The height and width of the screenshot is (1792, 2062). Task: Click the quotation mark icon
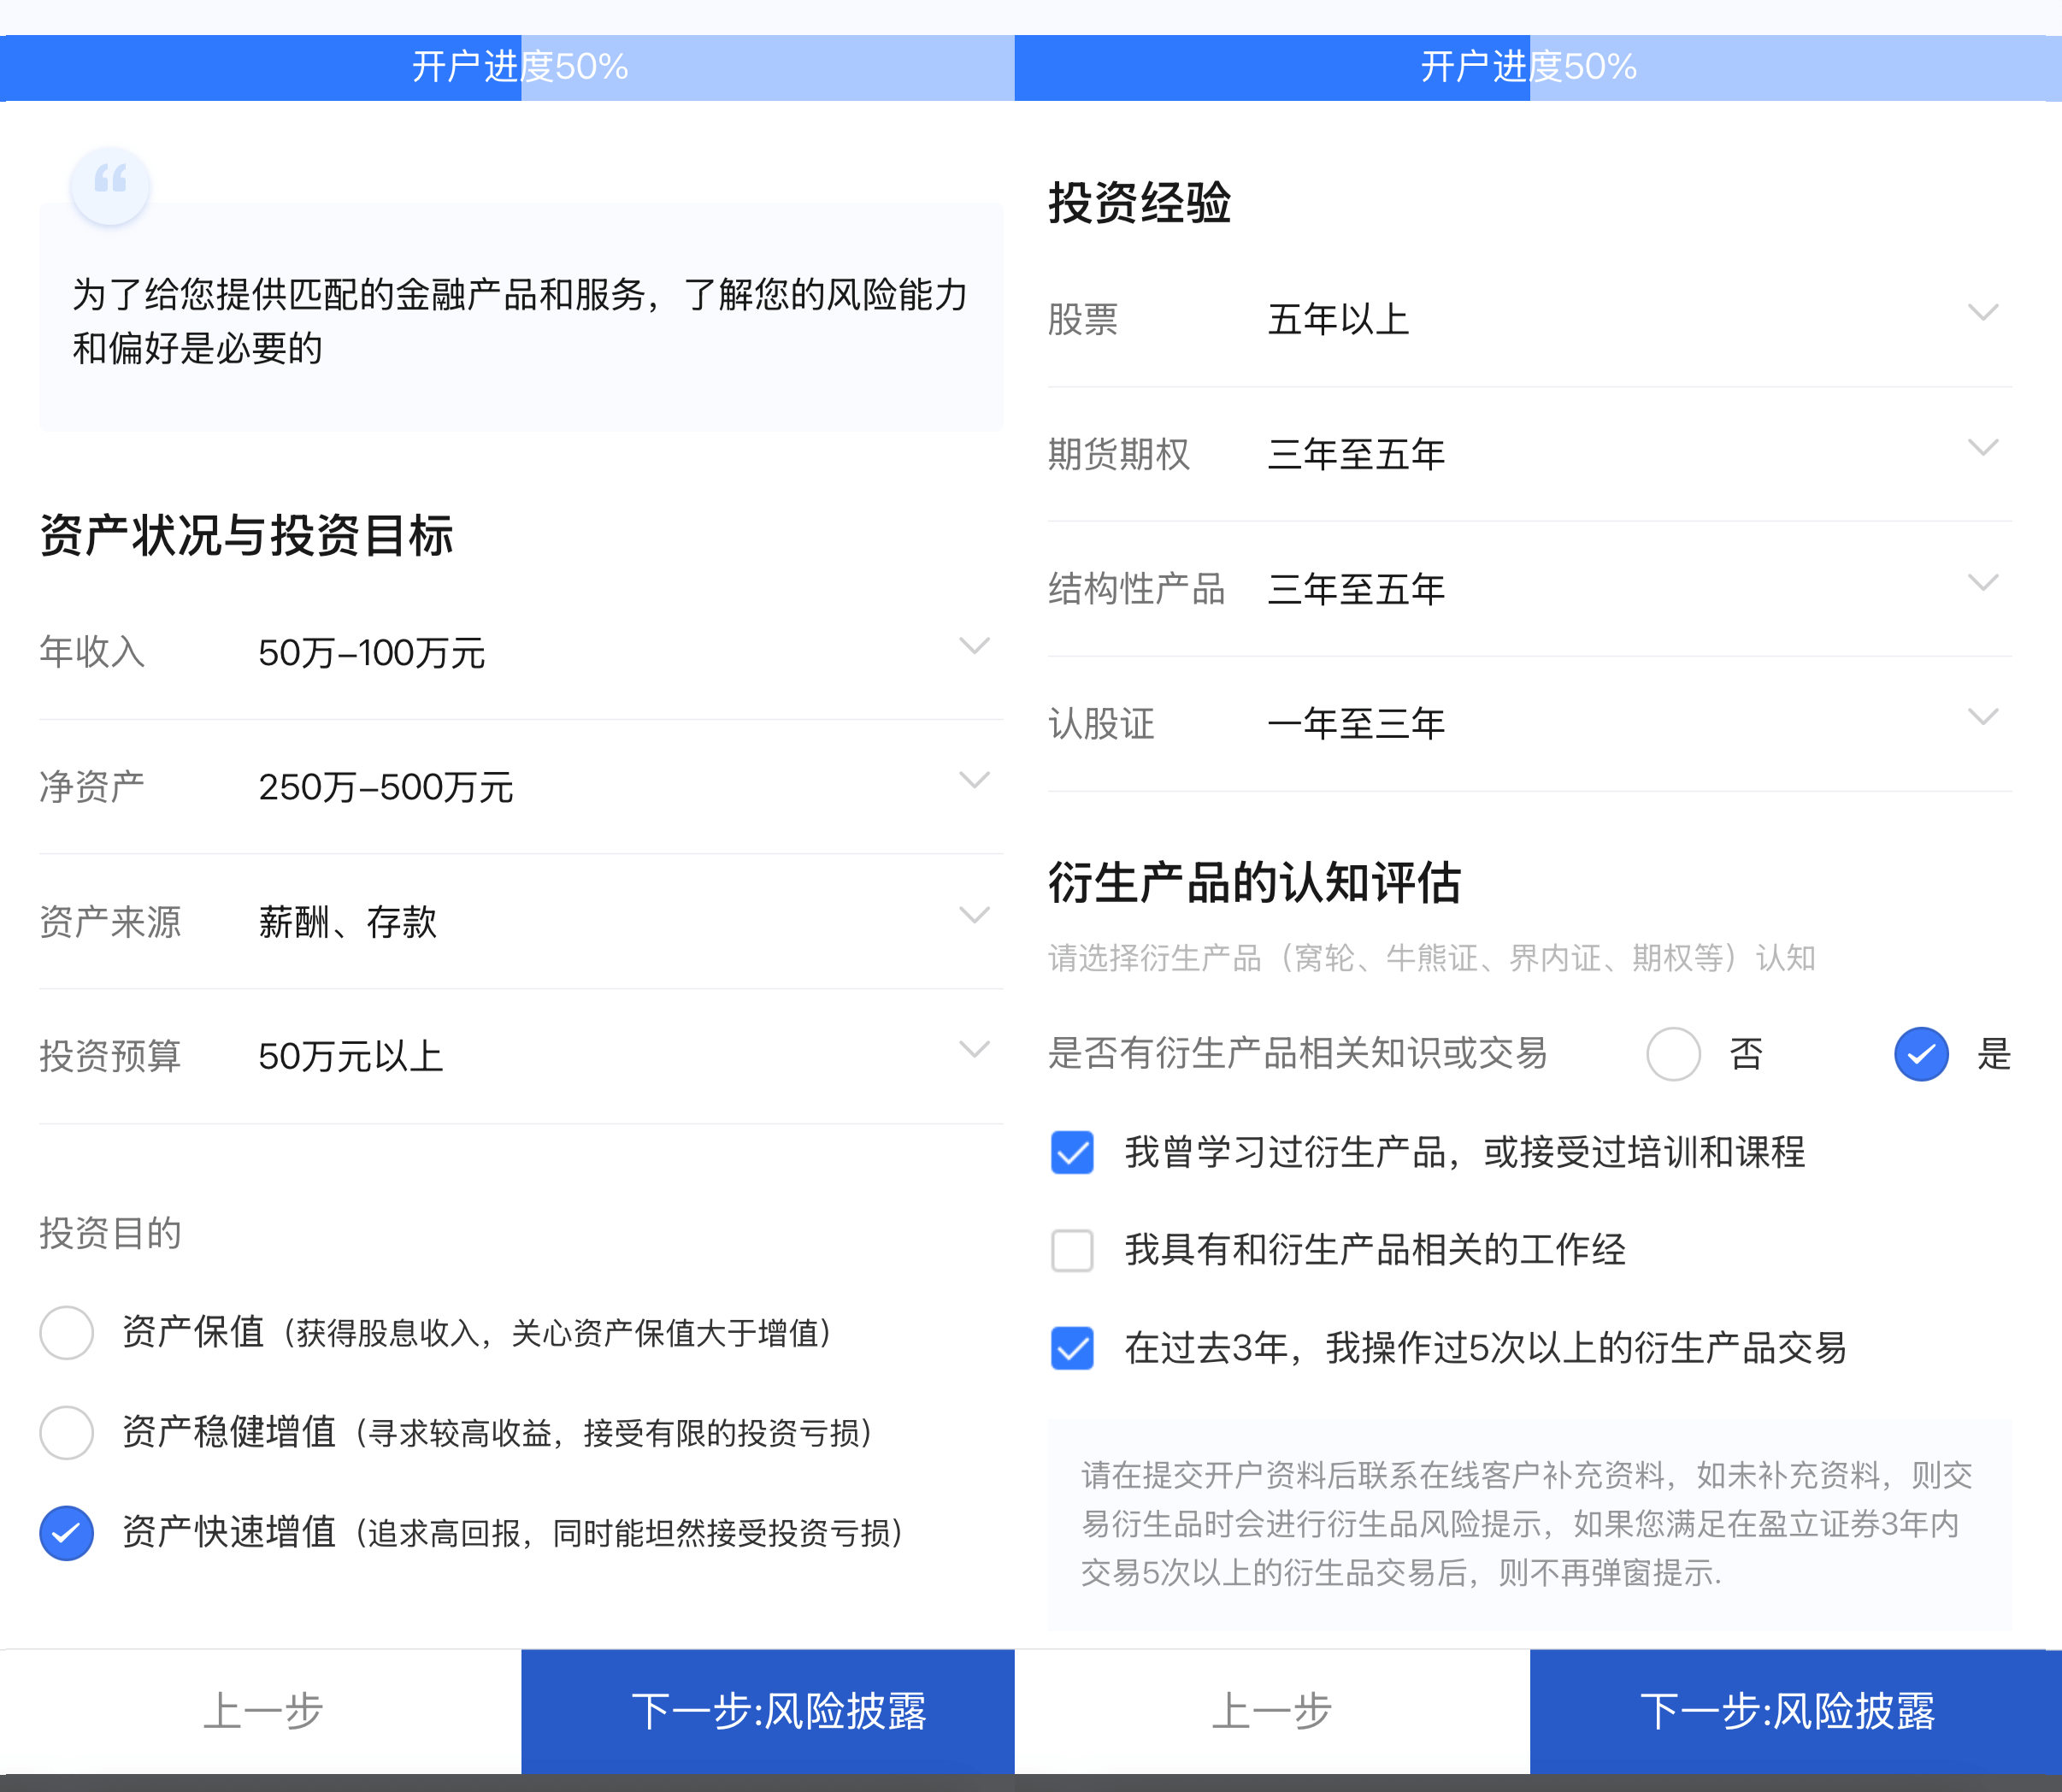coord(110,185)
